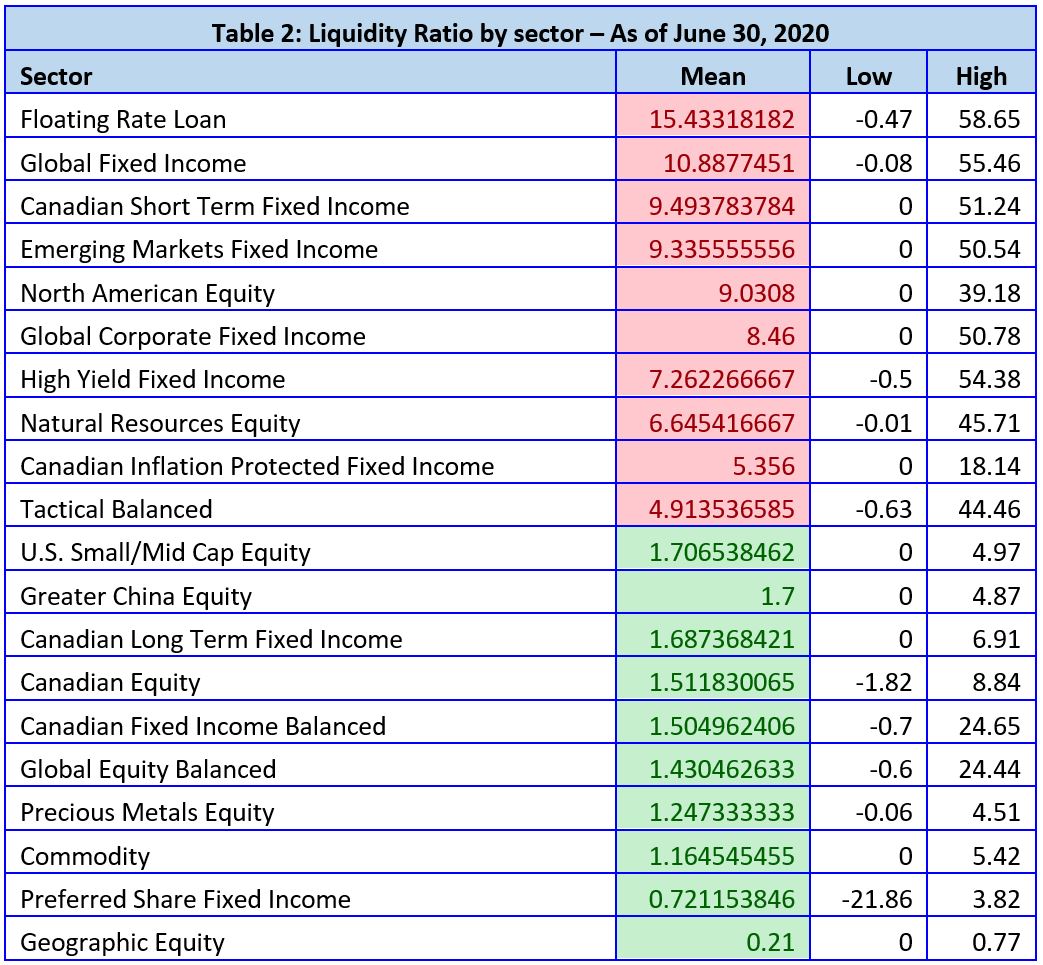
Task: Click the high value 54.38
Action: 989,379
